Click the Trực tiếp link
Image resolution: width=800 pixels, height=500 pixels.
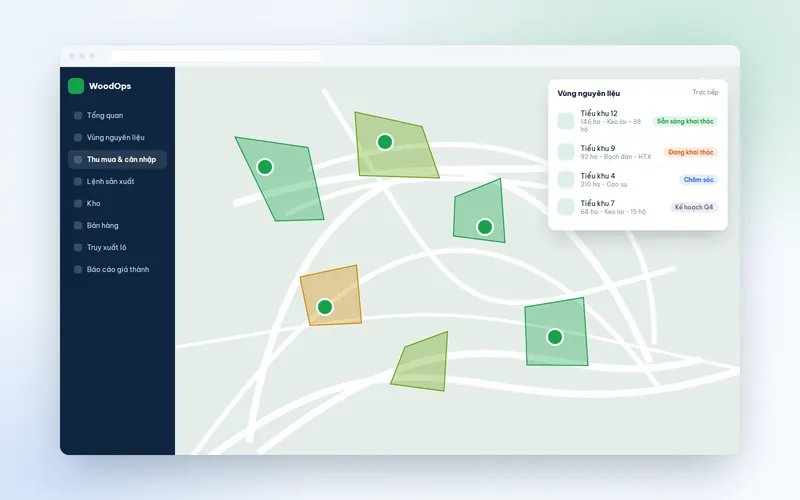click(x=705, y=92)
